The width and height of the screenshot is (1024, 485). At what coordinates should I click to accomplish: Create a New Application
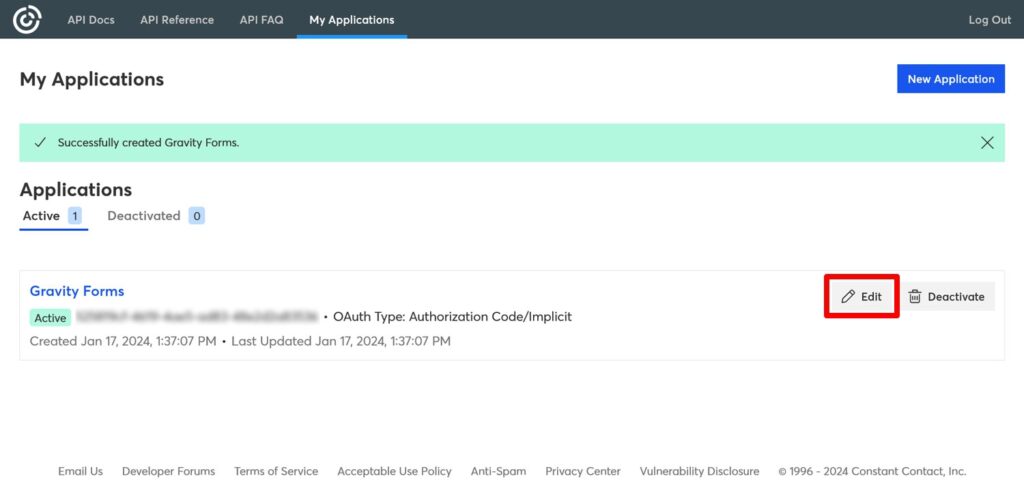tap(950, 79)
